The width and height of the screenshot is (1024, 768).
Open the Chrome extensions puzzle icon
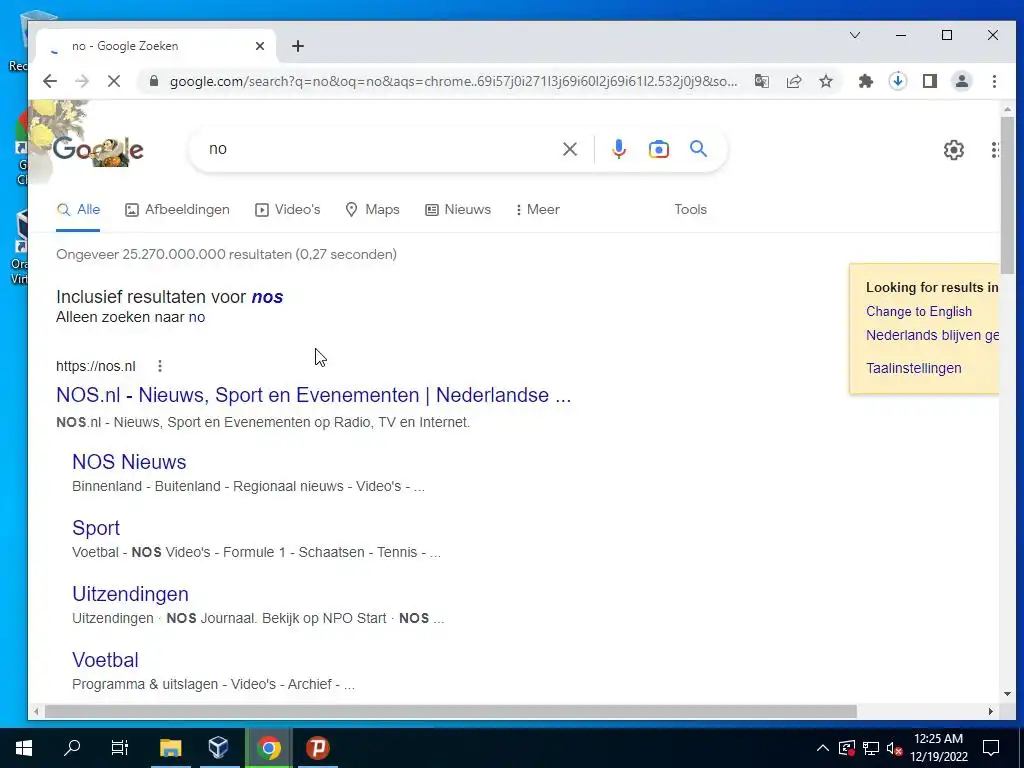click(x=866, y=81)
